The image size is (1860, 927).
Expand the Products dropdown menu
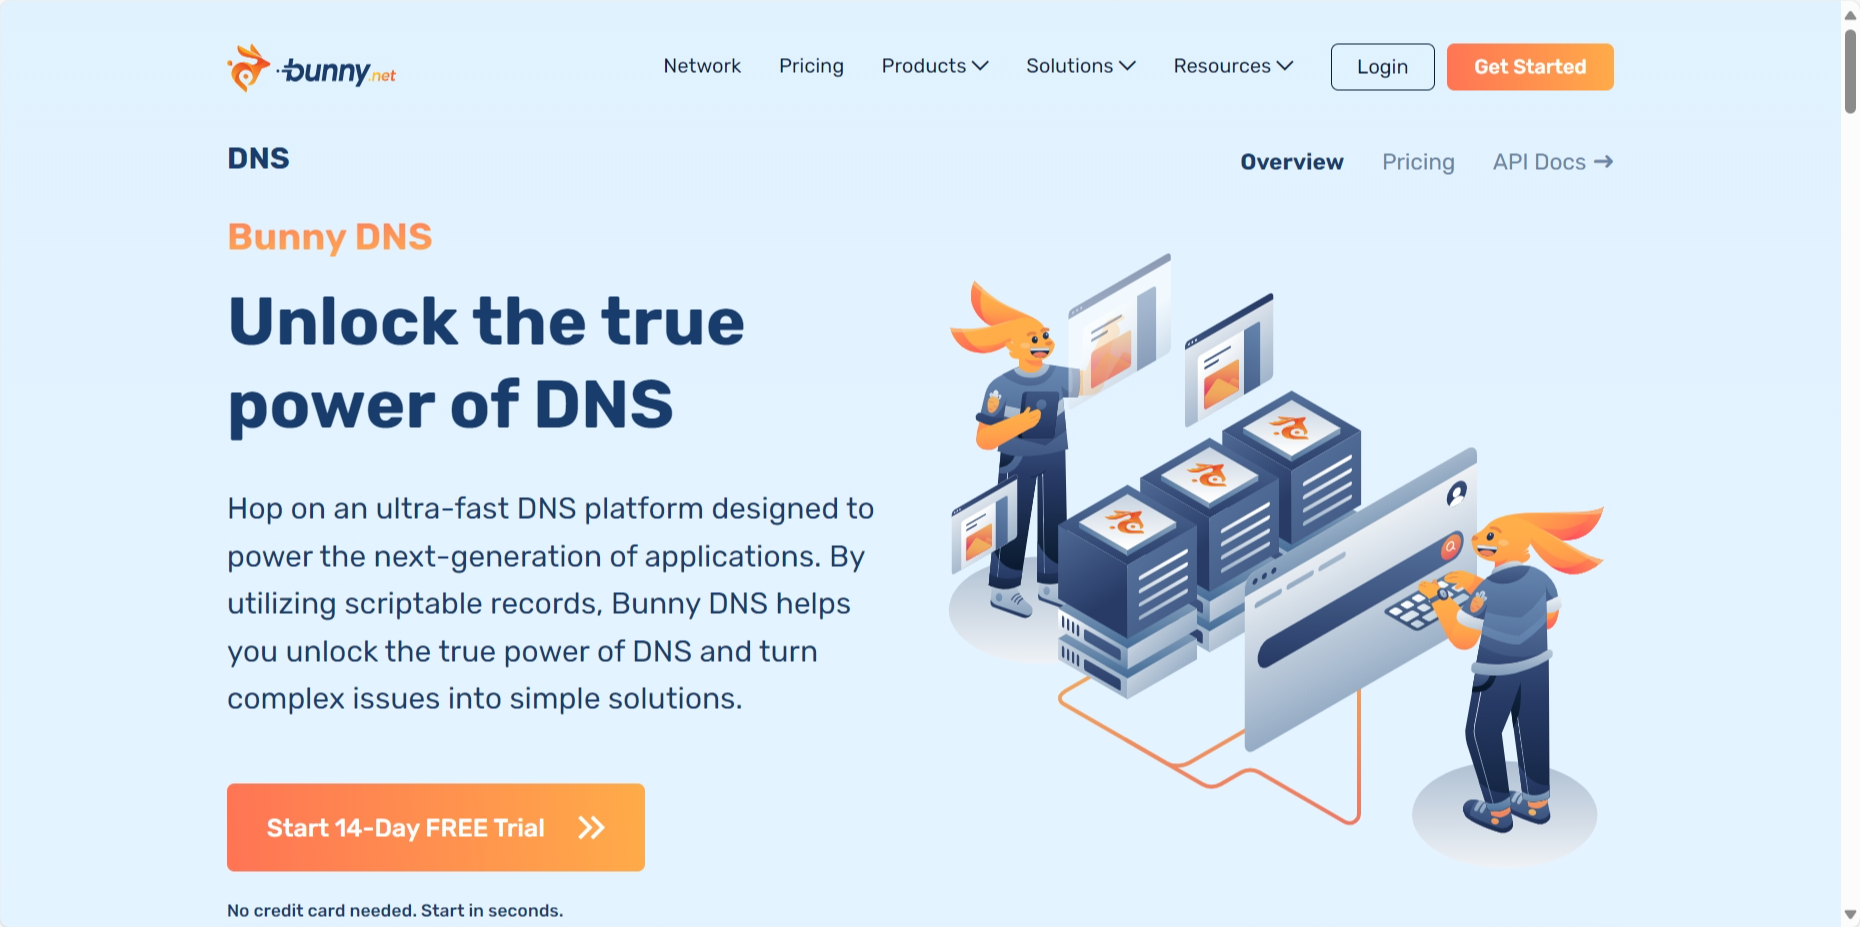(934, 66)
